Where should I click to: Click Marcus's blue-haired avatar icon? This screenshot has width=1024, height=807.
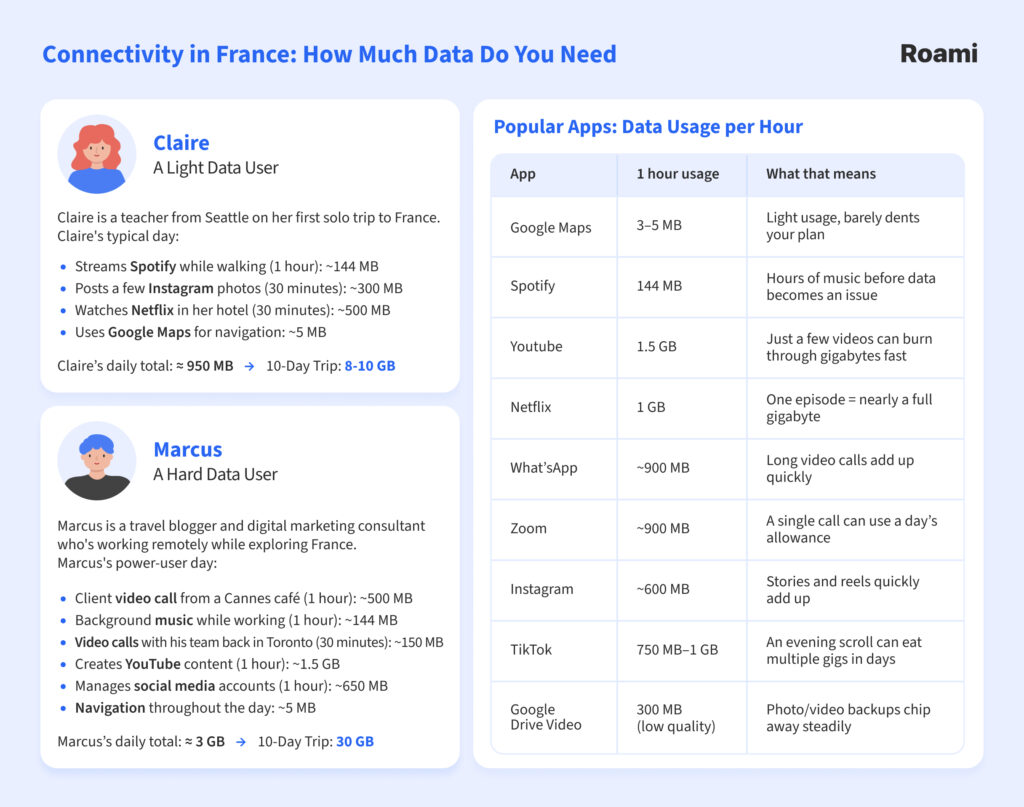click(x=96, y=461)
